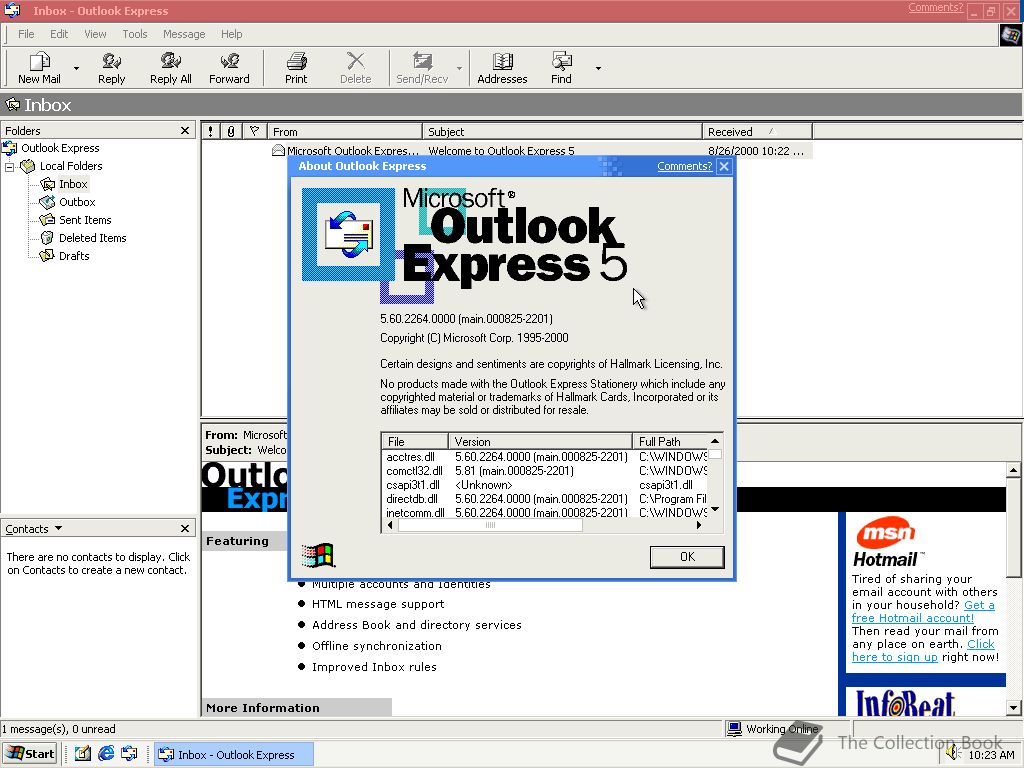
Task: Click the Forward toolbar icon
Action: pyautogui.click(x=229, y=68)
